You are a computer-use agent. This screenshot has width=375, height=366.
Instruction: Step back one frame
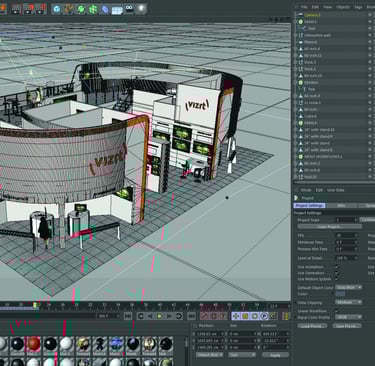click(150, 316)
